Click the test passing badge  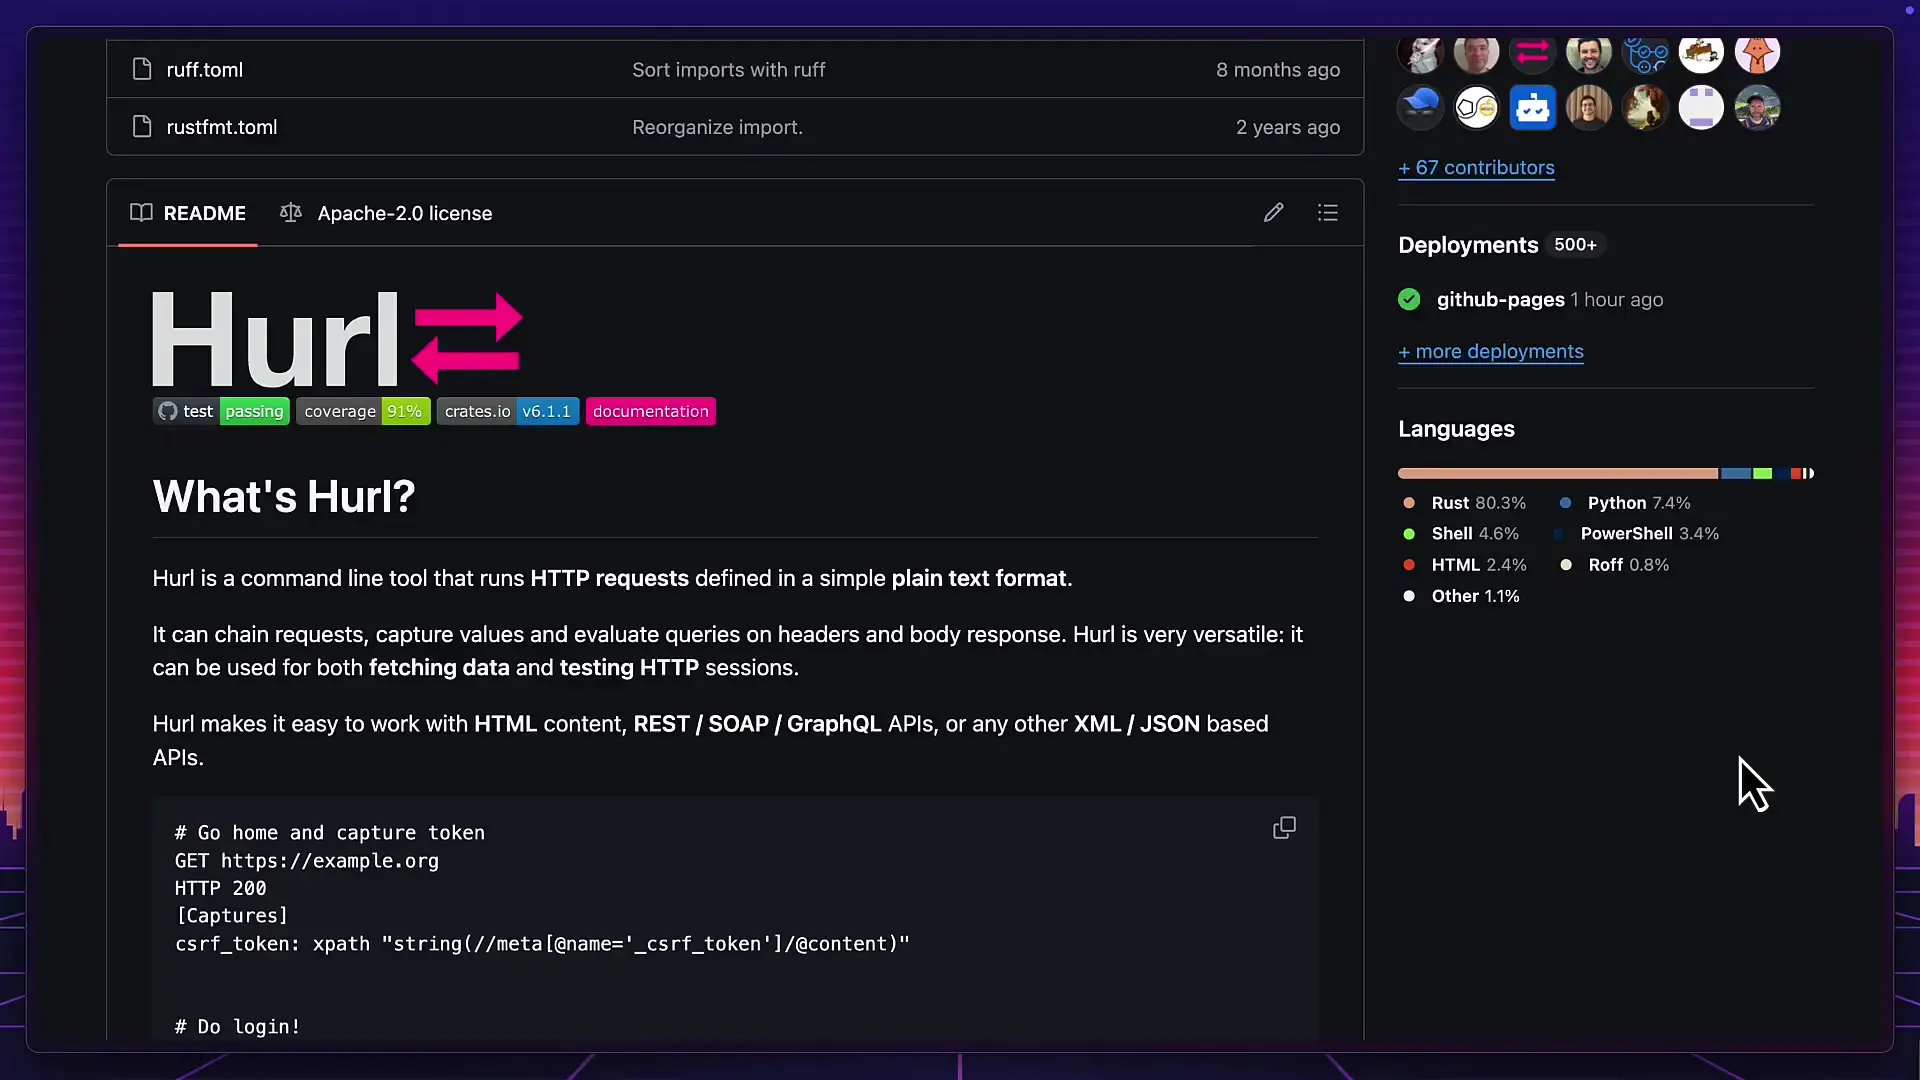(221, 411)
